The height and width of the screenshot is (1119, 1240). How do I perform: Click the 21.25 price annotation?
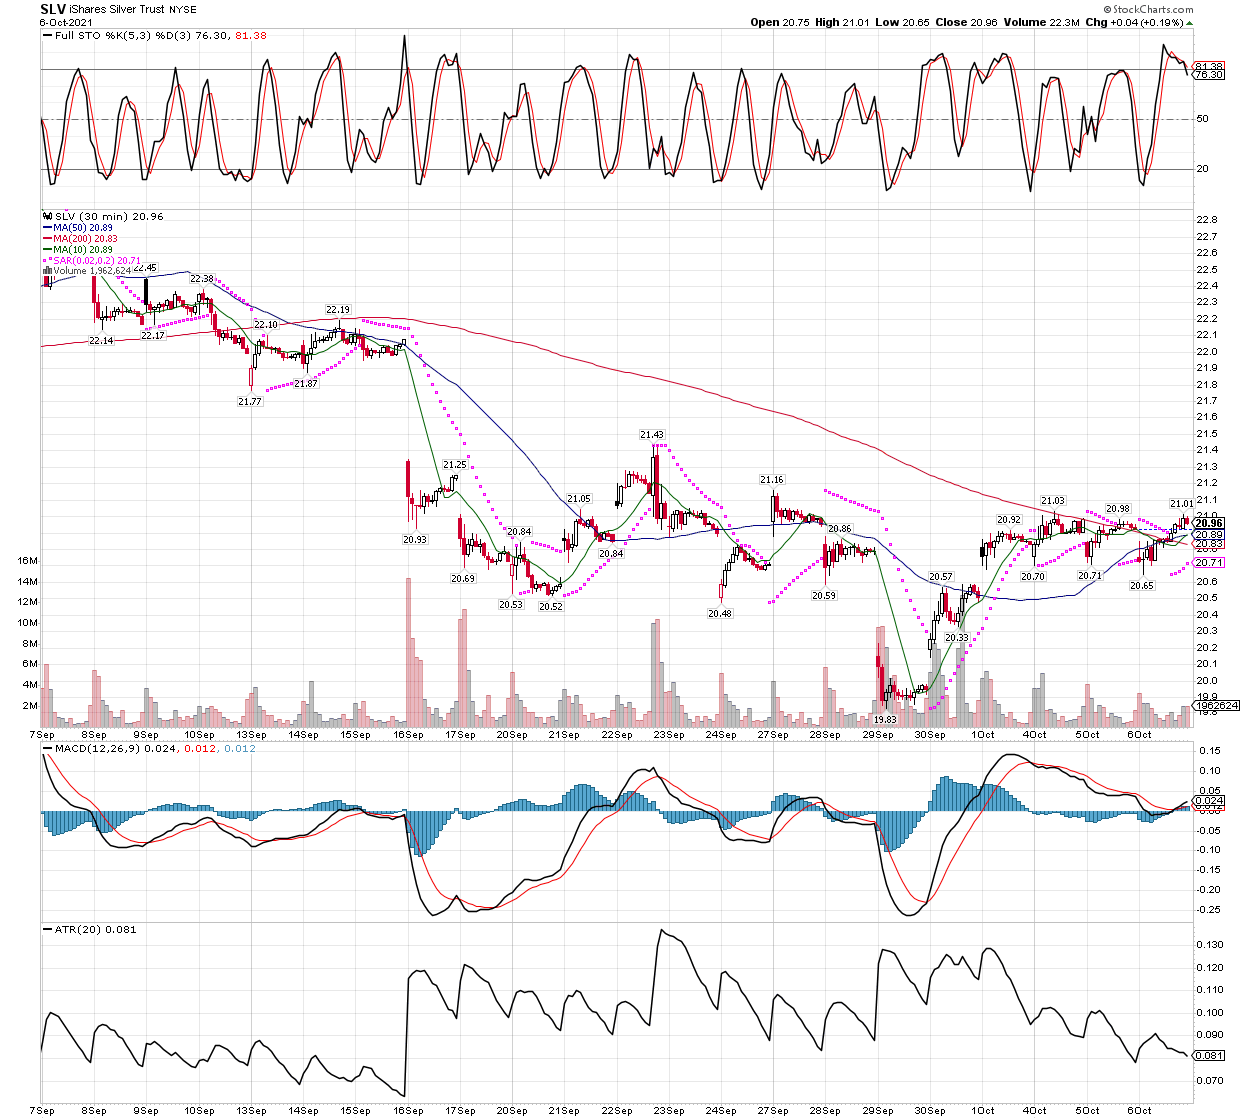click(455, 465)
